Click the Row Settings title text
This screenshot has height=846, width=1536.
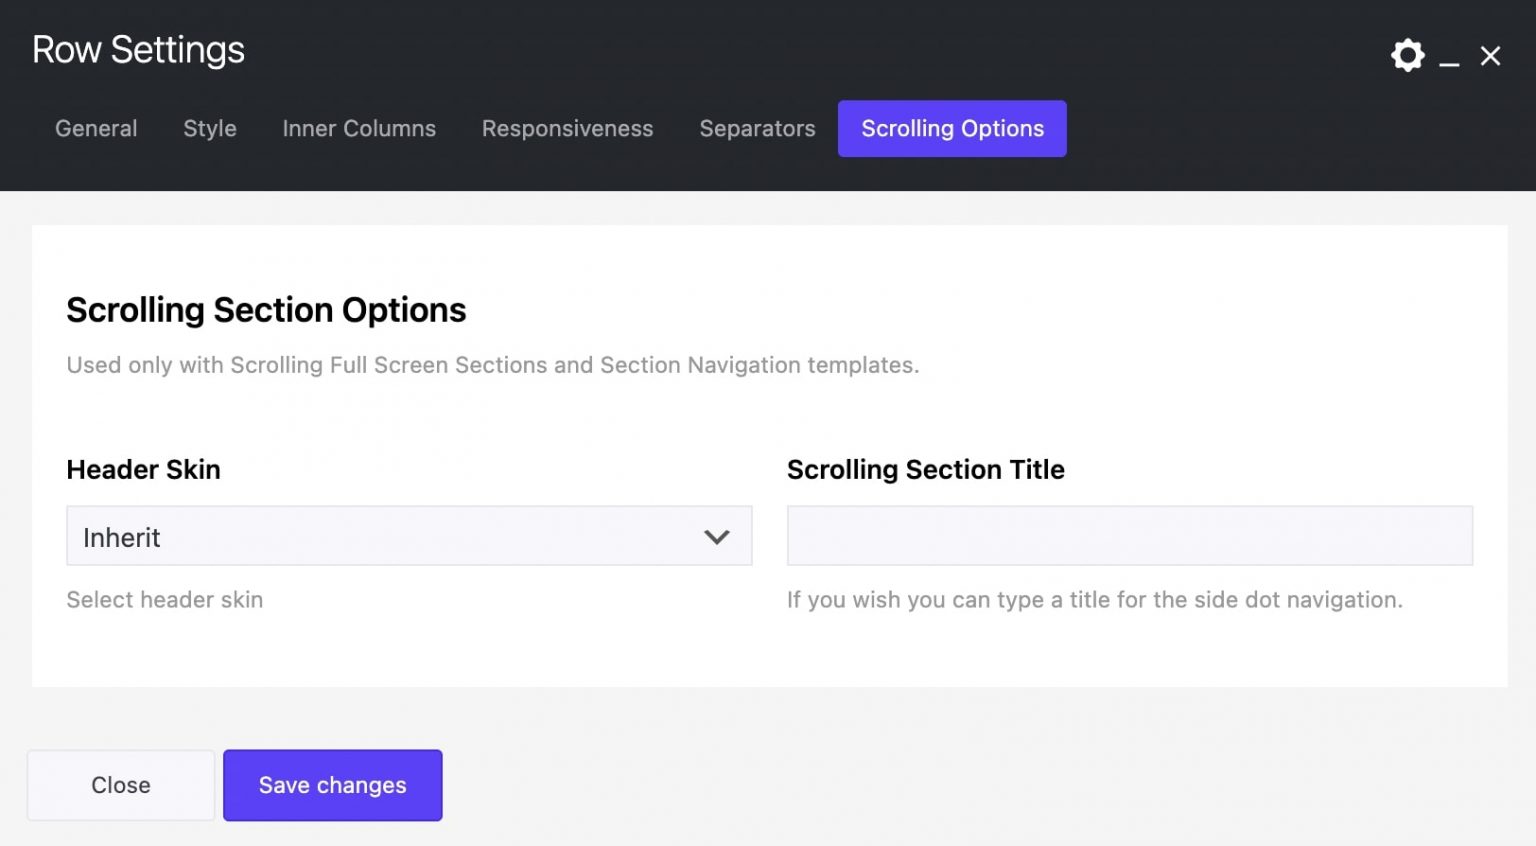[x=138, y=49]
